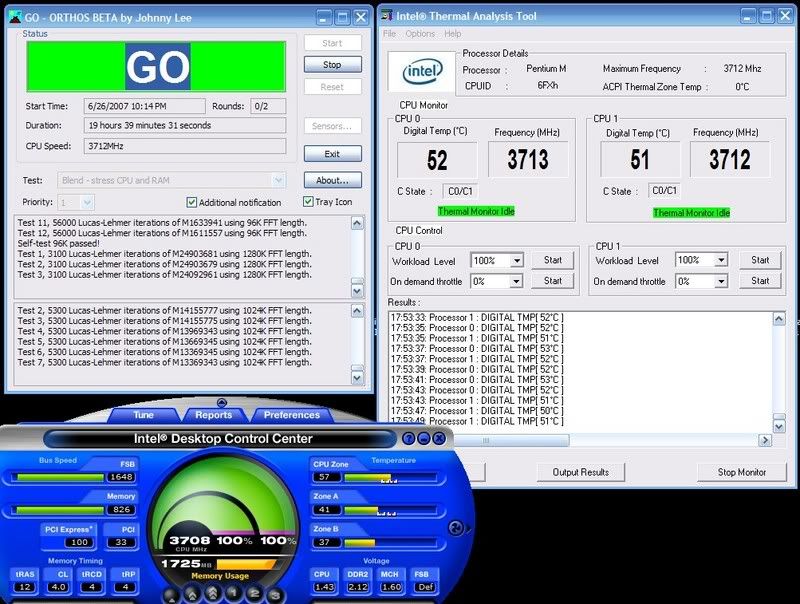This screenshot has width=800, height=604.
Task: Click the Stop Monitor button
Action: (x=742, y=472)
